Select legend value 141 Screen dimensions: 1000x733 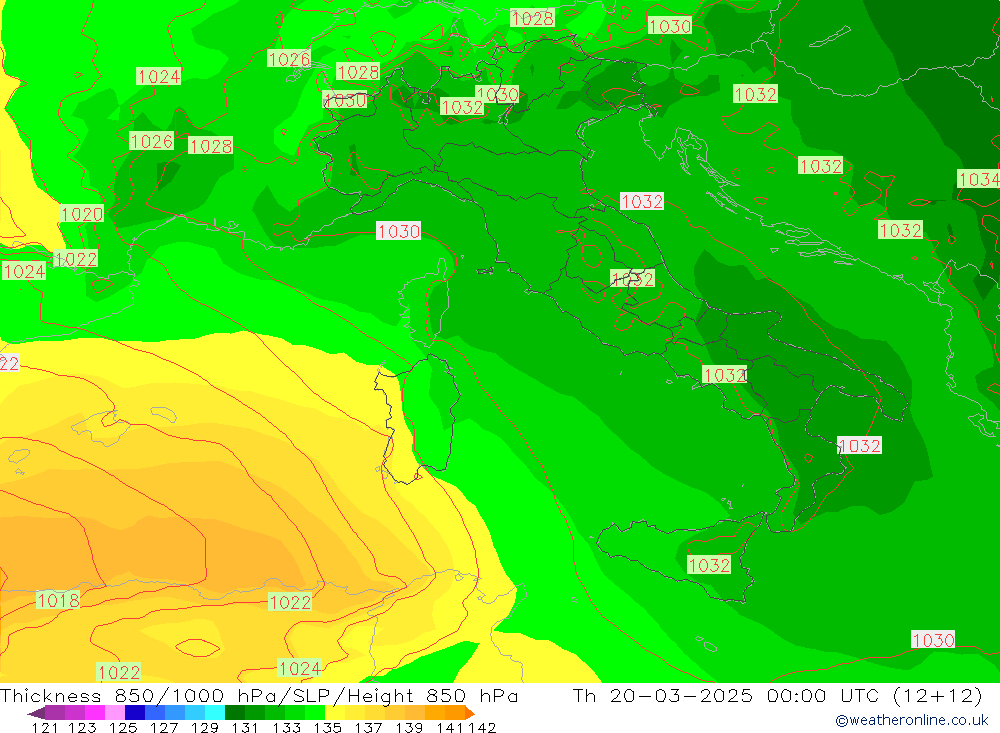[x=450, y=728]
